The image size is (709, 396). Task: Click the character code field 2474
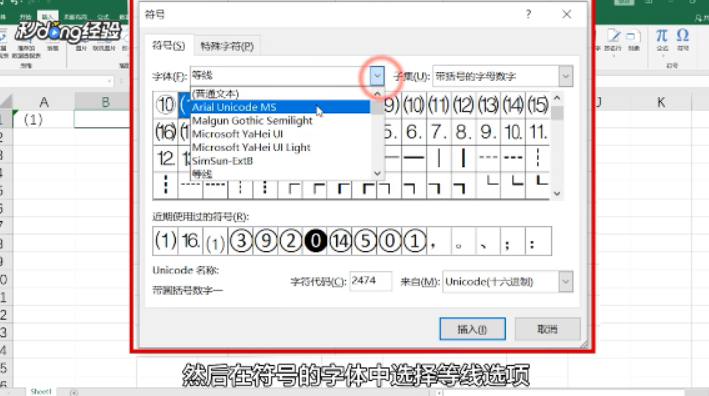pos(370,281)
